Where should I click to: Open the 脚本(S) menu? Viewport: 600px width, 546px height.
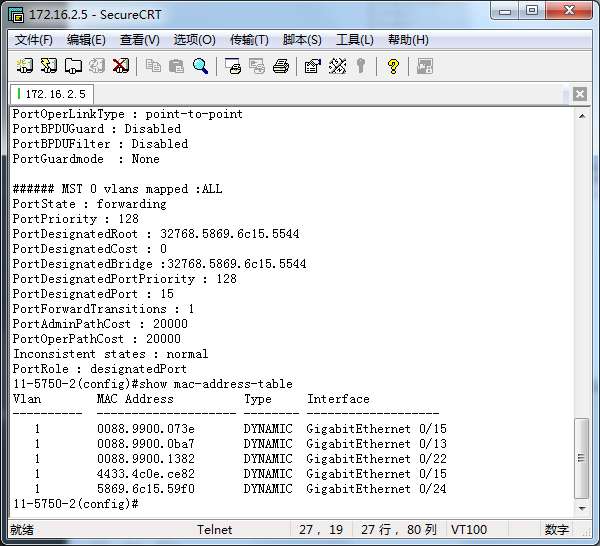(x=302, y=40)
